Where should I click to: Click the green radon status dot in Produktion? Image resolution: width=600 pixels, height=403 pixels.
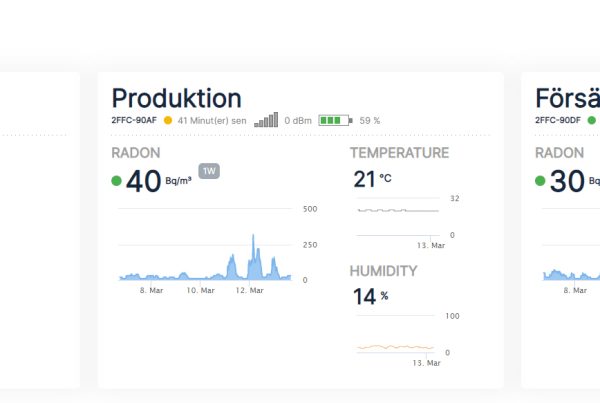116,181
